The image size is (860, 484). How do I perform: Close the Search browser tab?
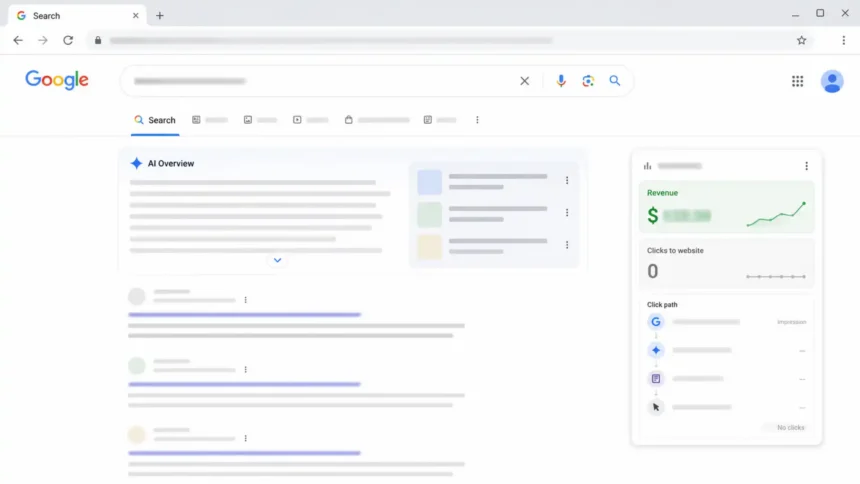135,16
